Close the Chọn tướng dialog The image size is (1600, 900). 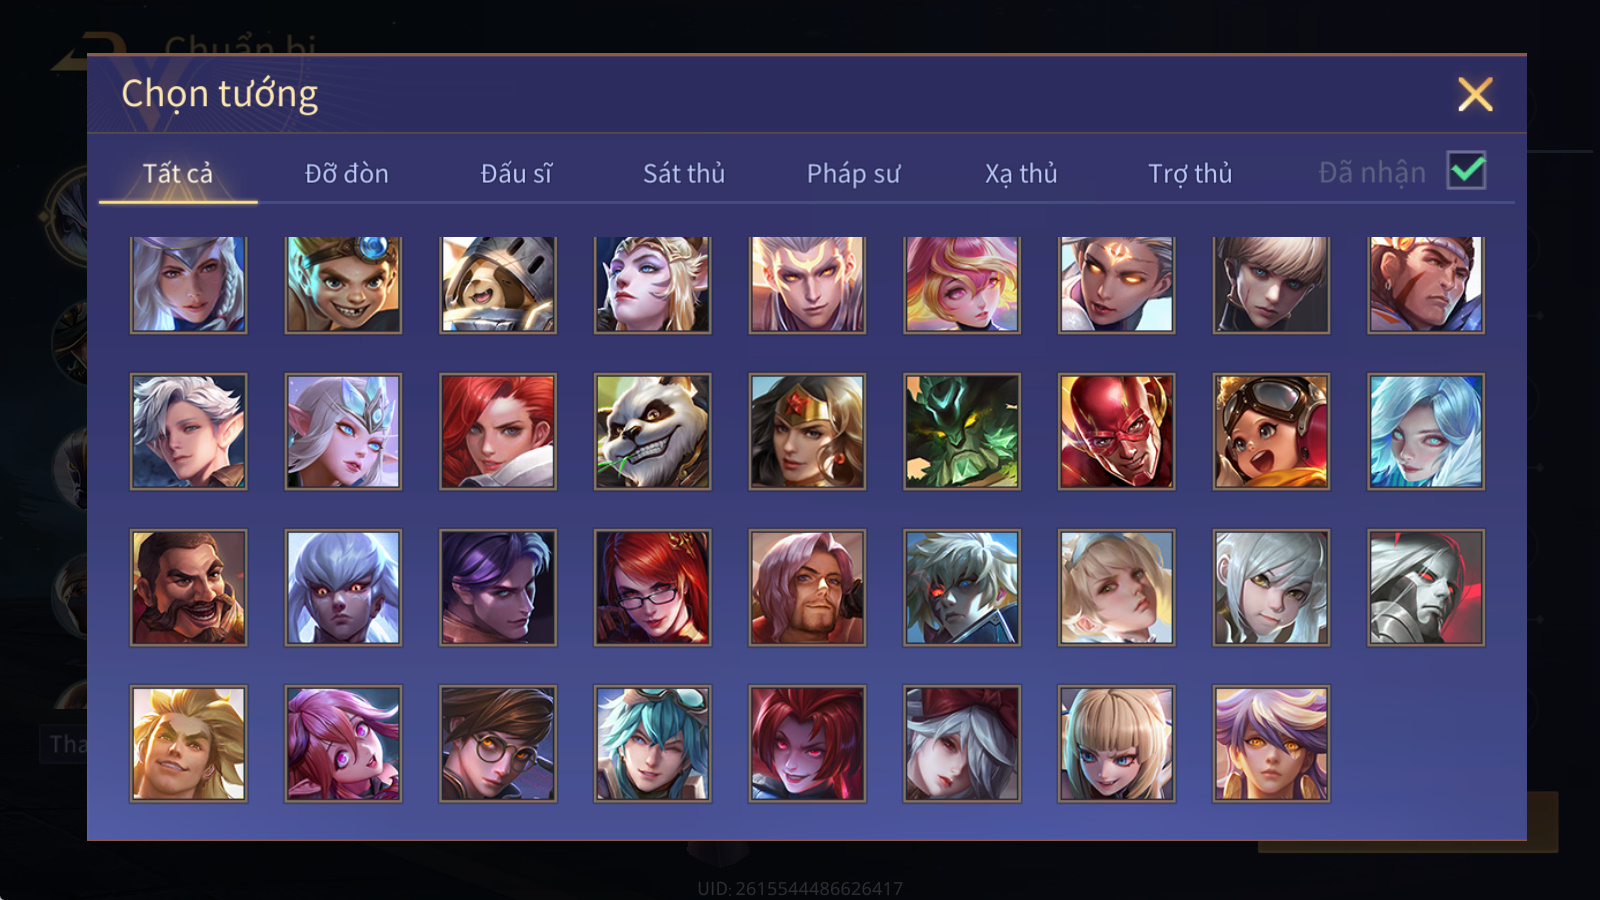(x=1475, y=94)
